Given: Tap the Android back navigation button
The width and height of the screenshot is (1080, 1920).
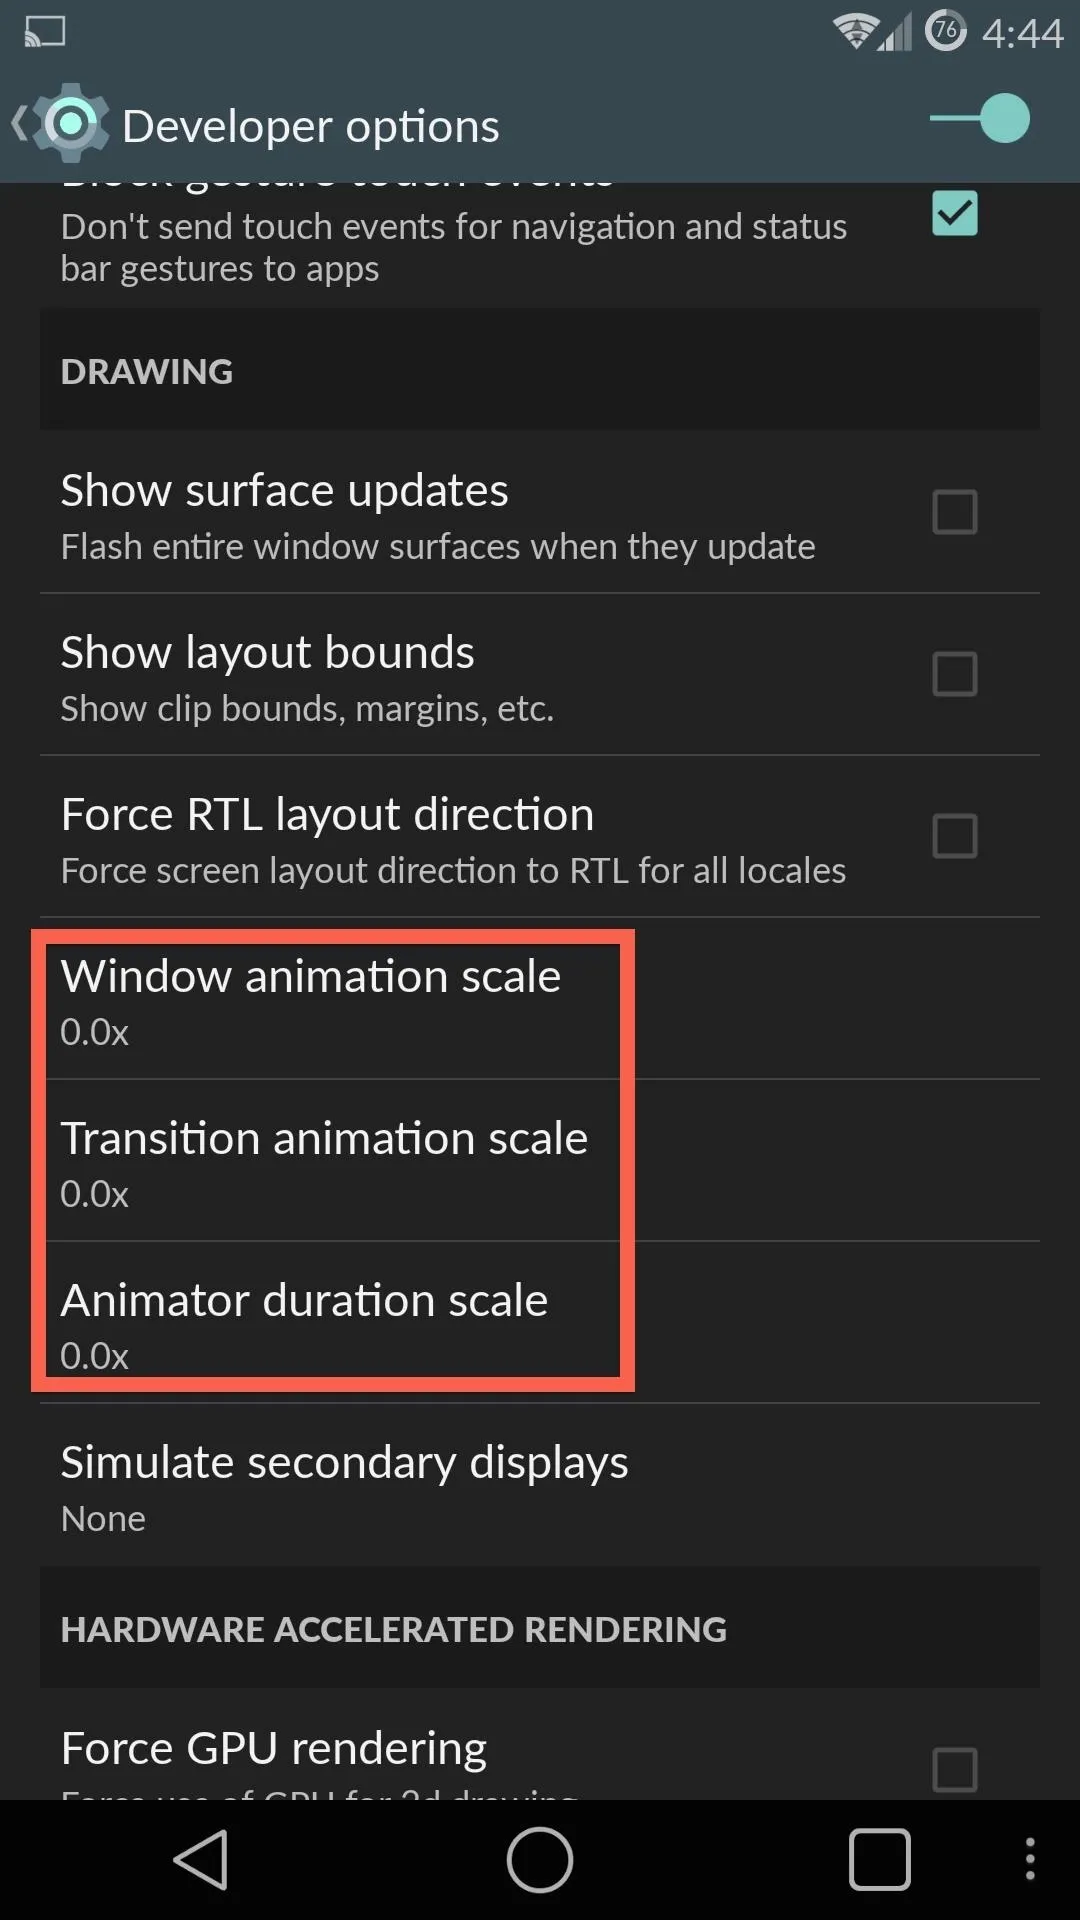Looking at the screenshot, I should tap(201, 1860).
